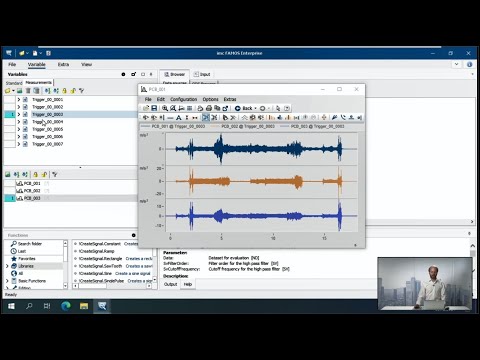Click the save icon in PCB_001 window toolbar
Viewport: 480px width, 360px height.
[154, 108]
